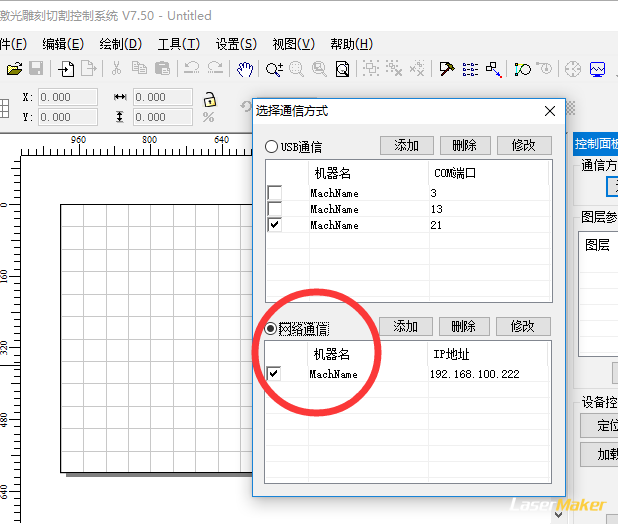Click the zoom-to-page magnifier icon
618x524 pixels.
click(x=342, y=69)
